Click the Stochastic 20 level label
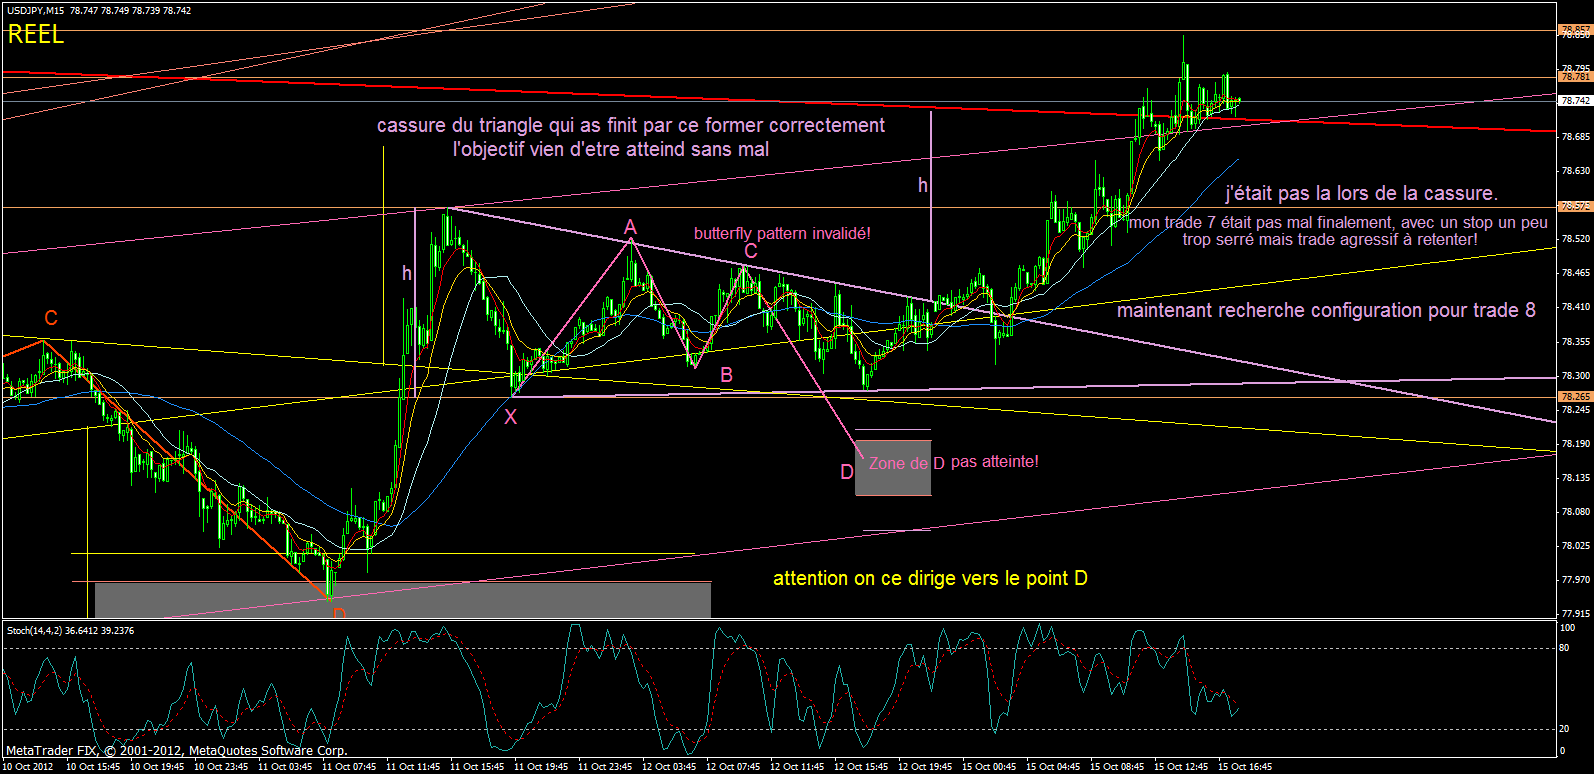 [x=1565, y=728]
